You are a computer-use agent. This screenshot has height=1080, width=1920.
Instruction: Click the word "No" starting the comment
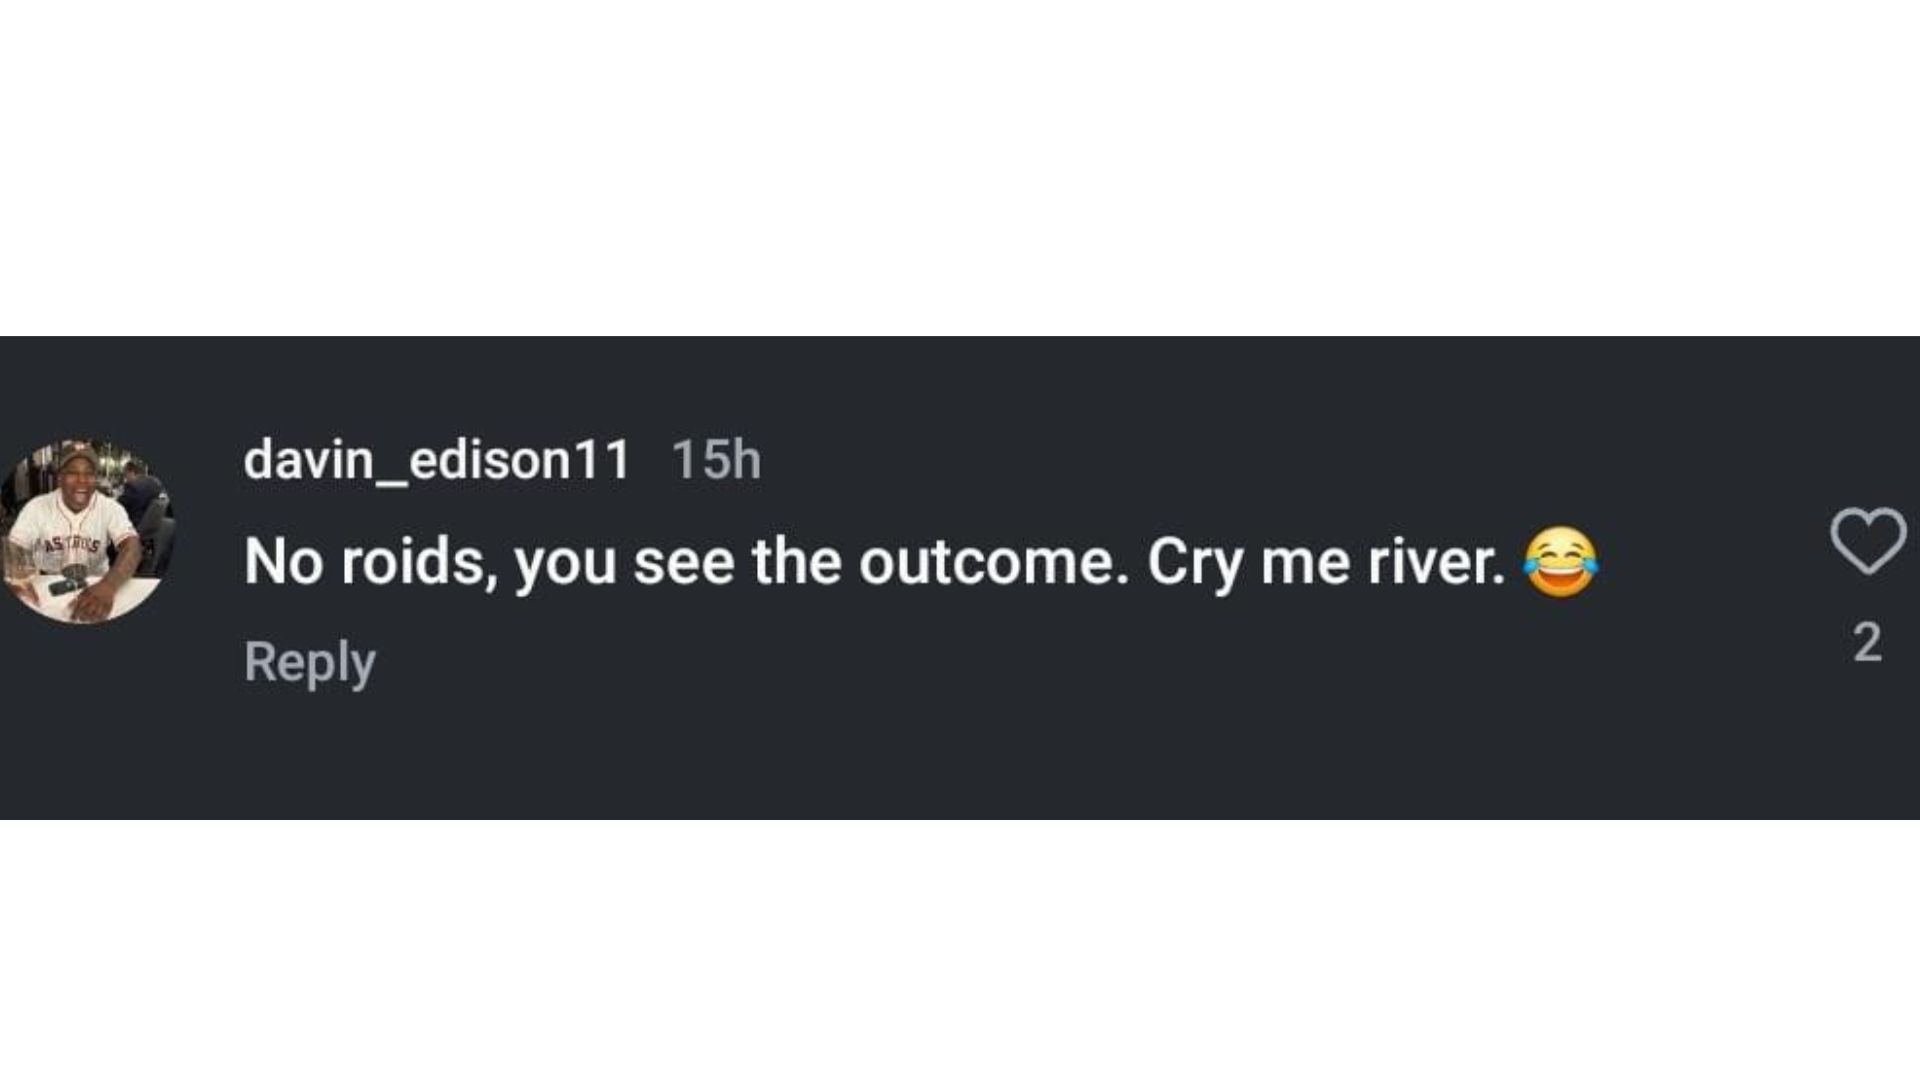click(x=284, y=562)
